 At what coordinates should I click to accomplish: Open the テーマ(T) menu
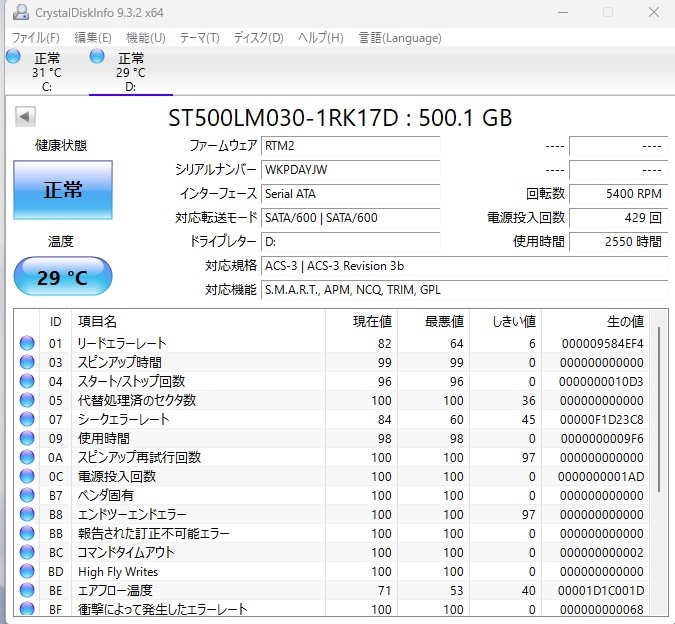[x=200, y=38]
